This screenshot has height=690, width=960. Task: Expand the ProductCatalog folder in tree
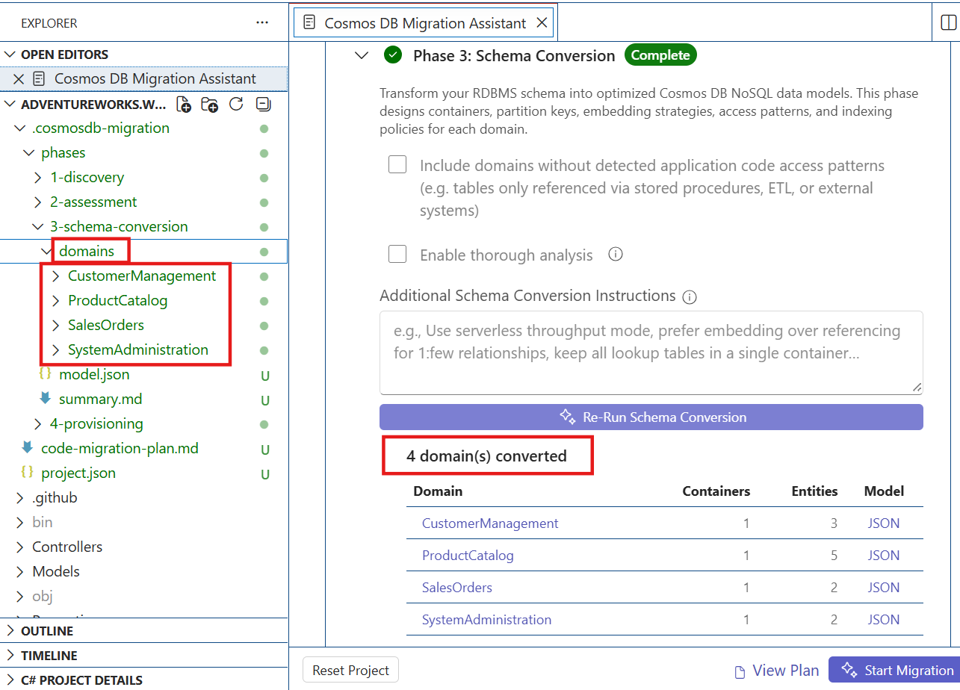coord(56,301)
